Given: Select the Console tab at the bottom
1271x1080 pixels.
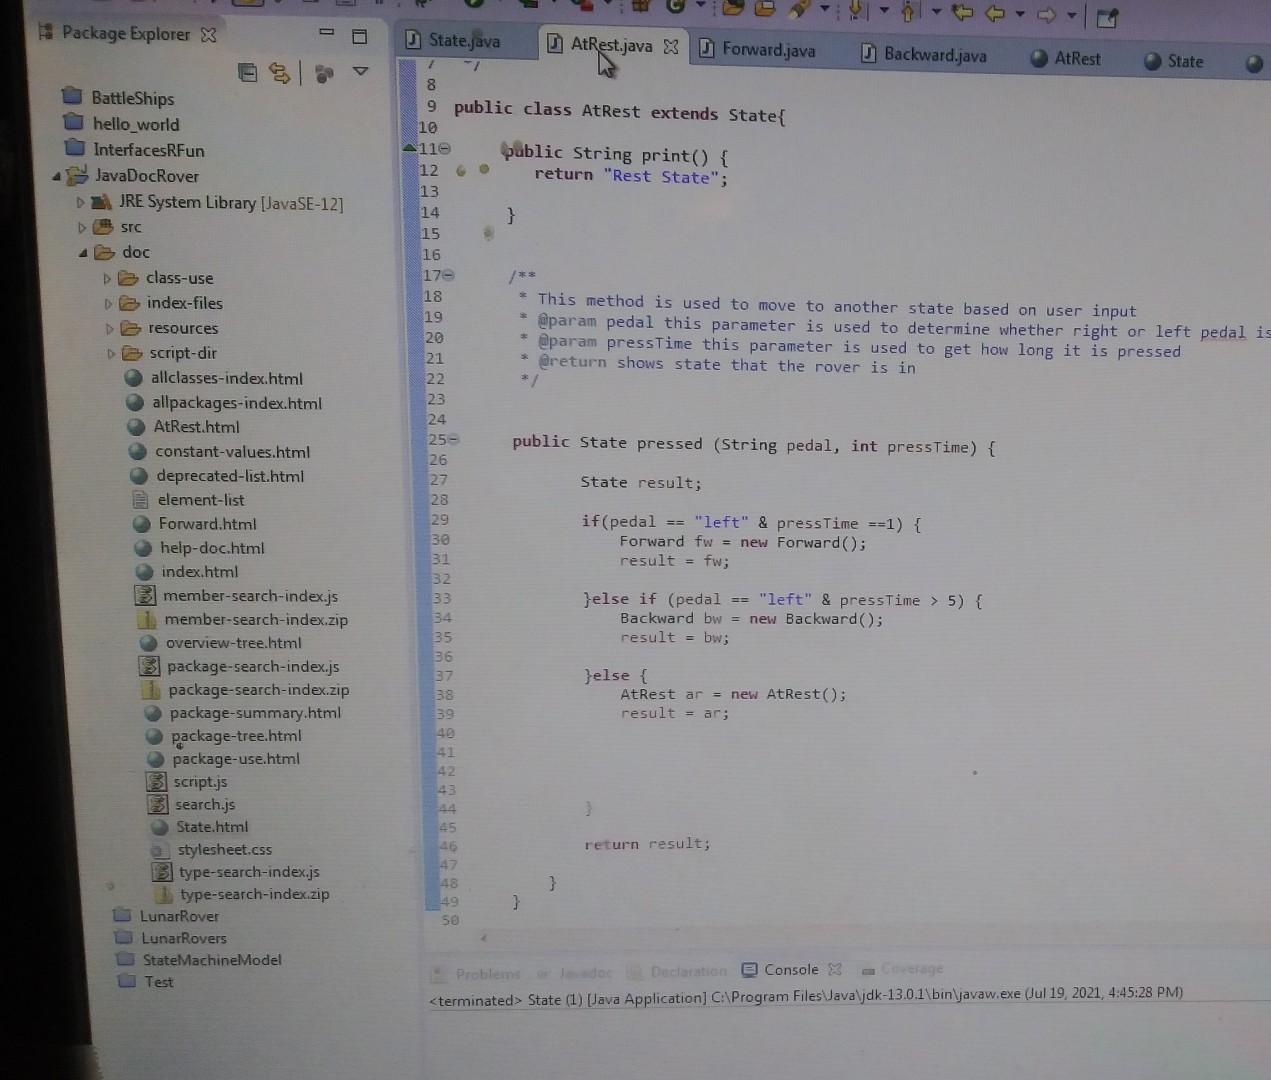Looking at the screenshot, I should [x=791, y=969].
